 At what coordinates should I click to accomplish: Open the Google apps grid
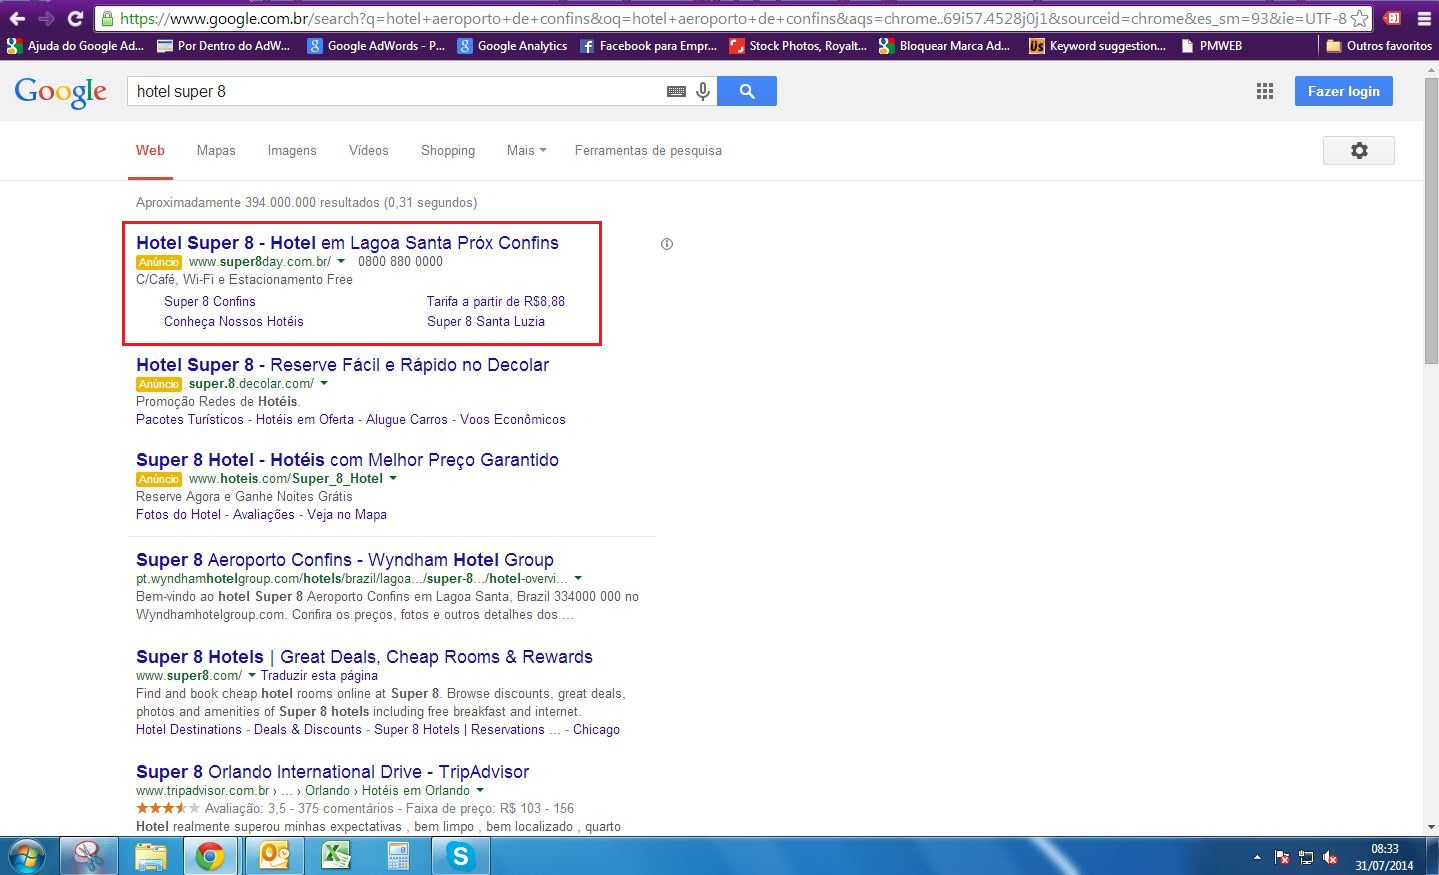[x=1265, y=91]
